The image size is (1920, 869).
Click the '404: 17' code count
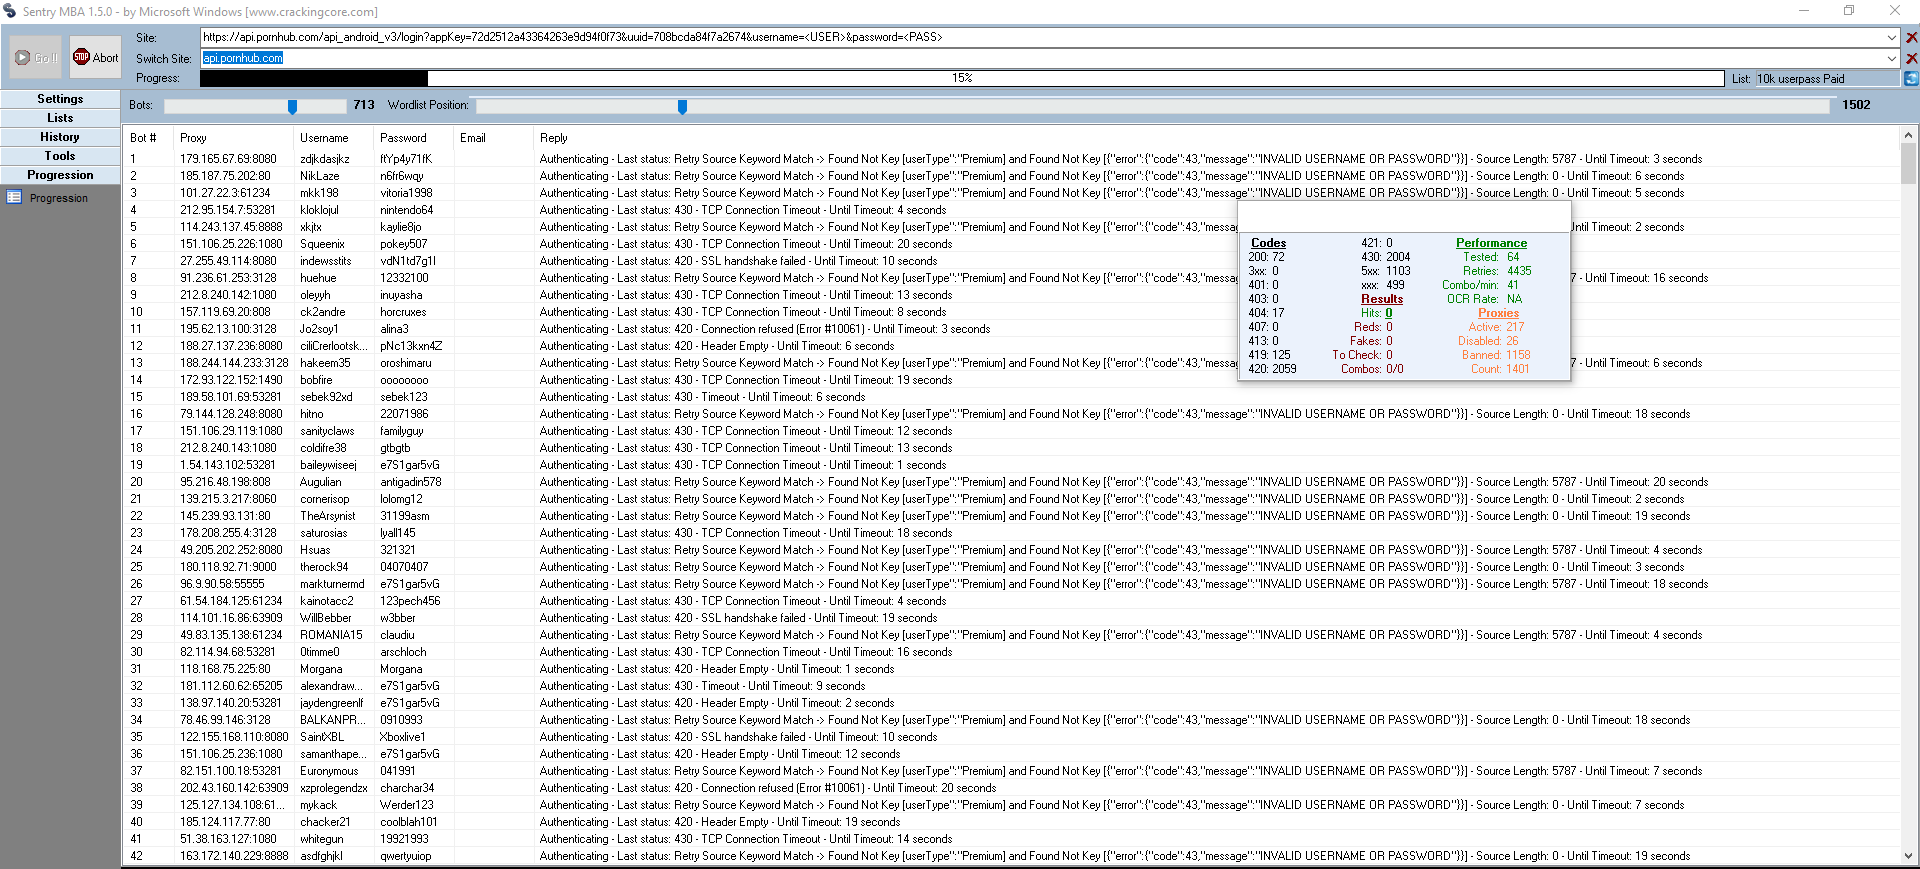[1266, 313]
